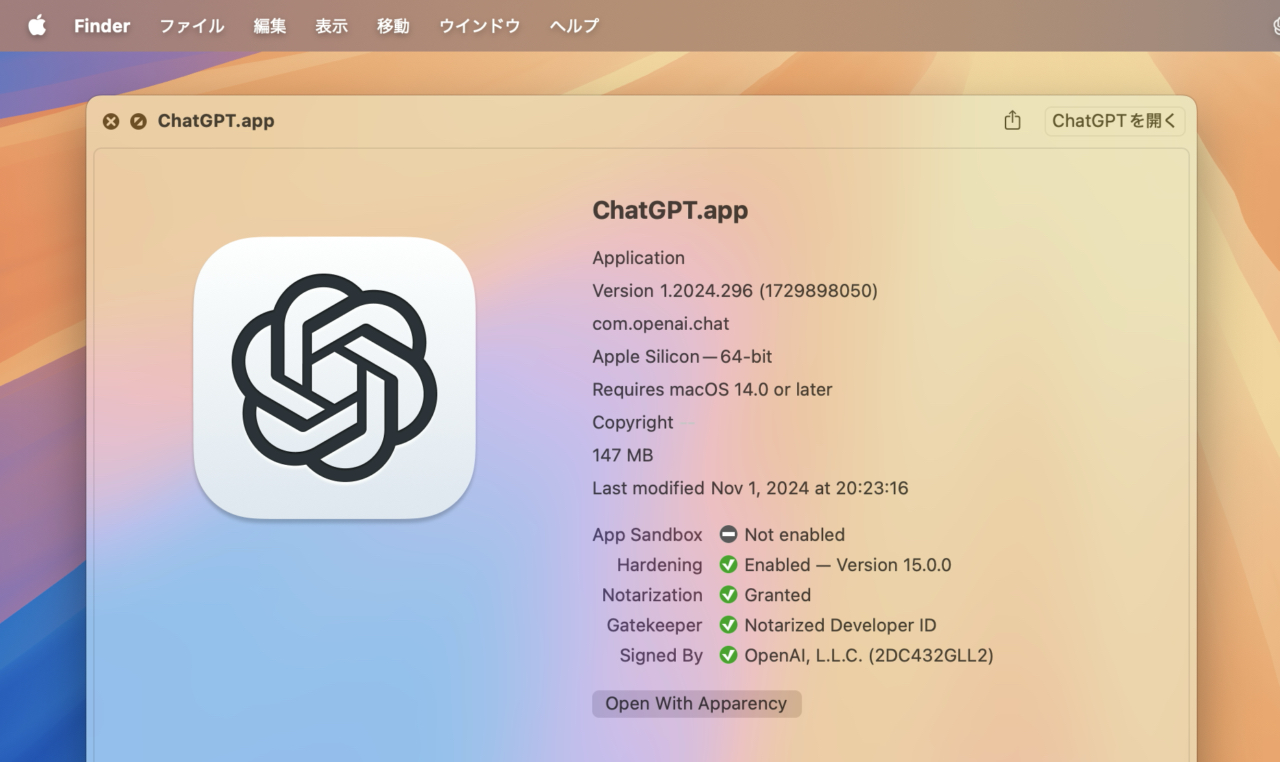Click the Open With Apparency button
This screenshot has height=762, width=1280.
696,703
